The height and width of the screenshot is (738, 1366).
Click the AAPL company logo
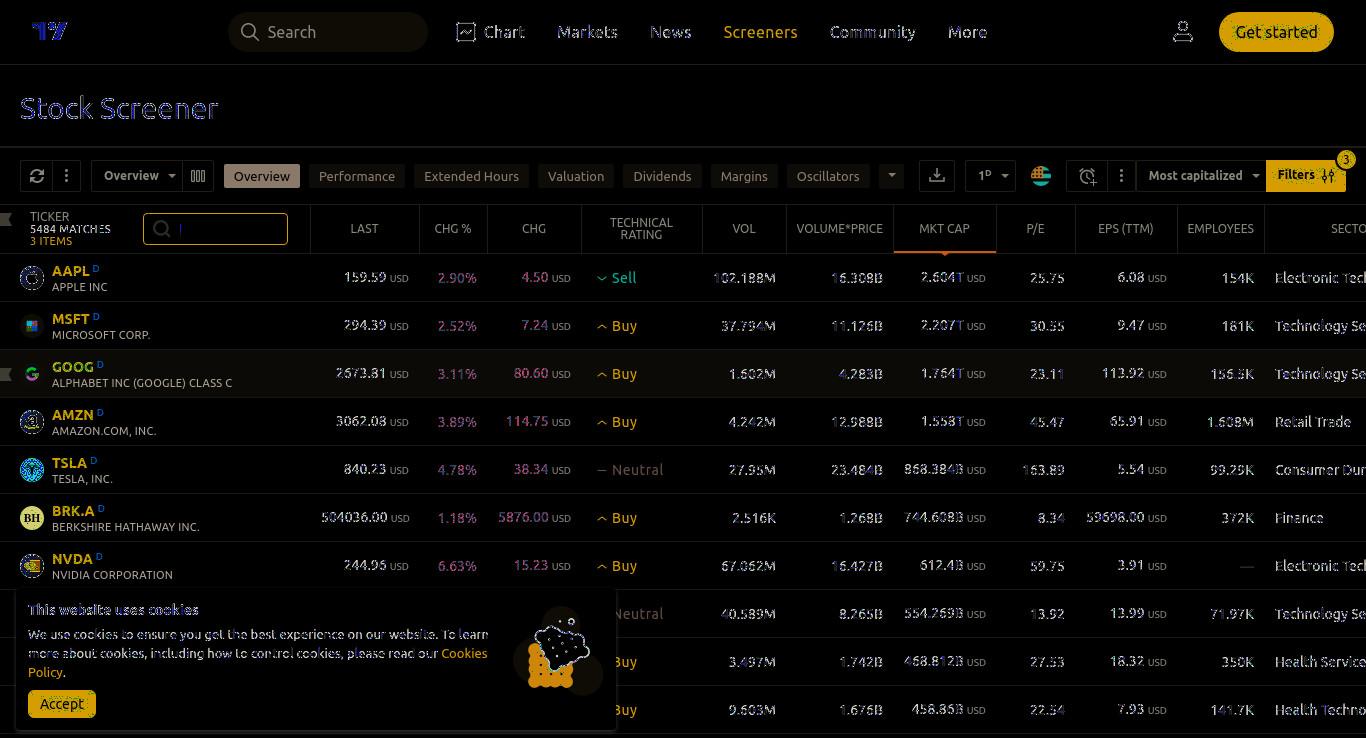32,278
